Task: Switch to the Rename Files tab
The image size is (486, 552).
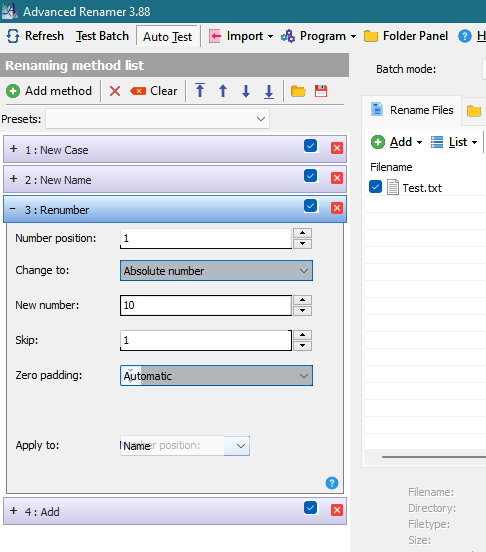Action: click(x=412, y=110)
